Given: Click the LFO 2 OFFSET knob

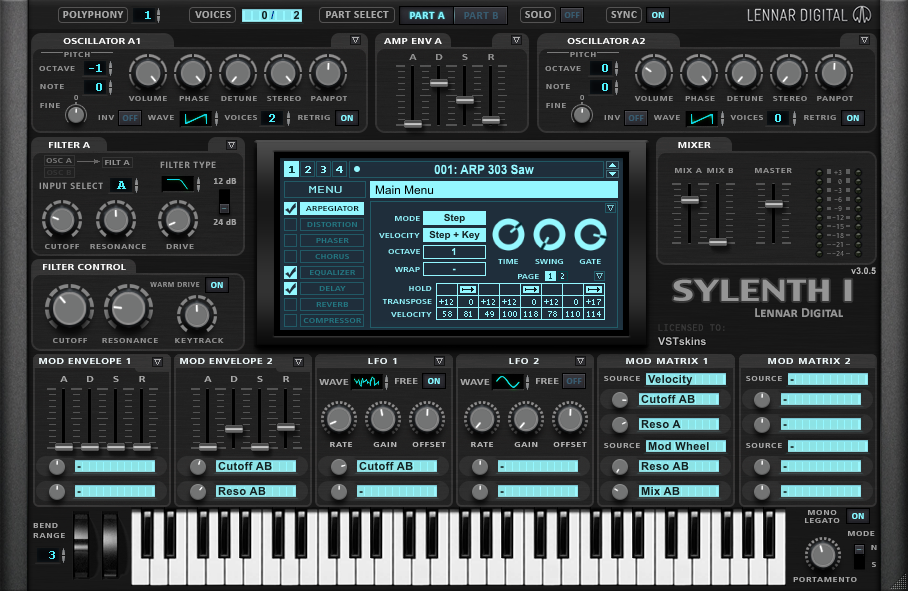Looking at the screenshot, I should point(570,419).
